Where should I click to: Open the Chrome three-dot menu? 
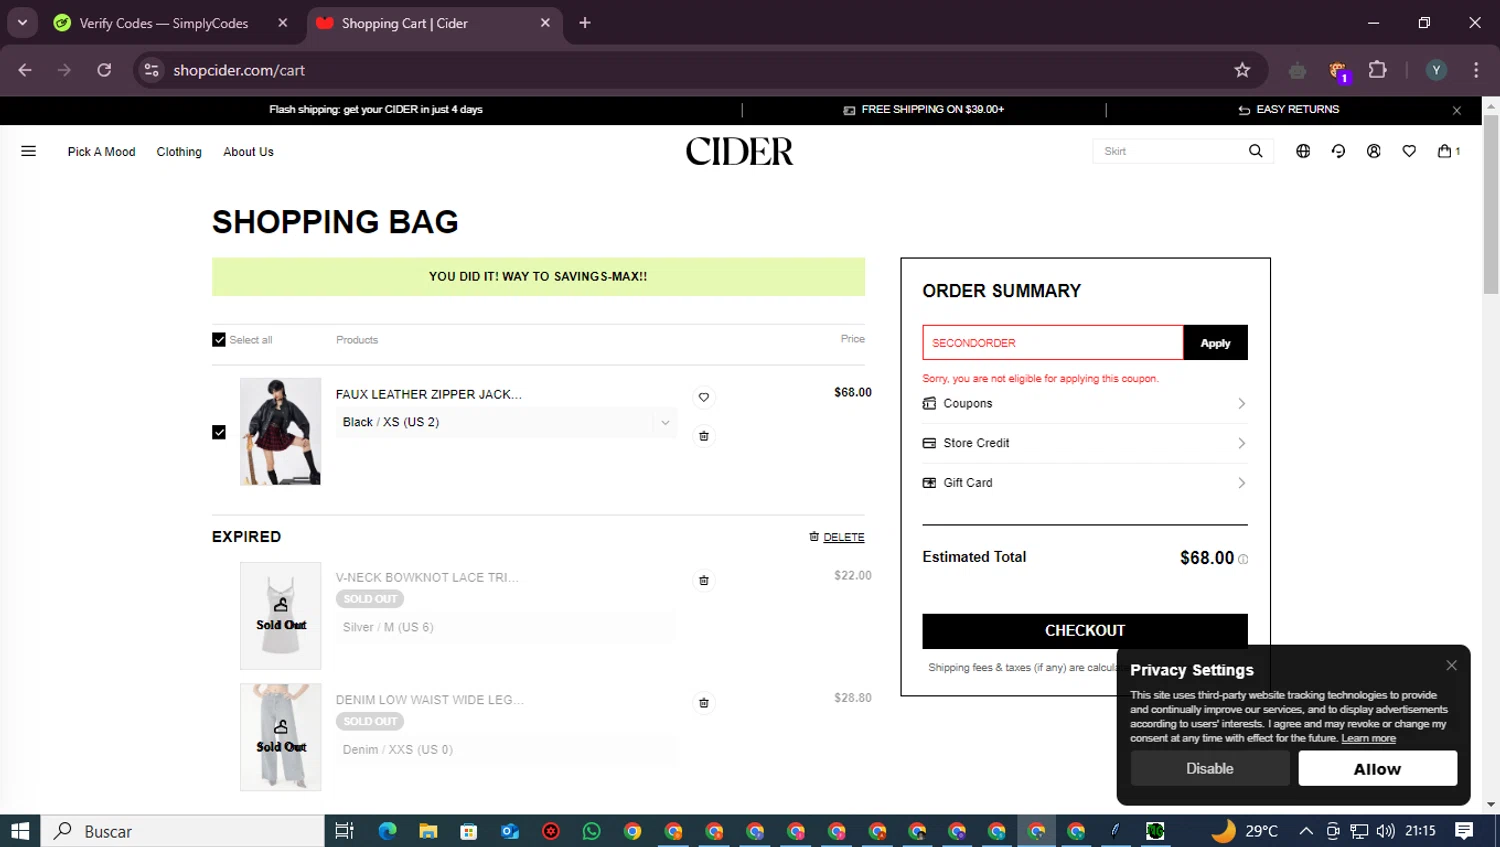(x=1476, y=70)
